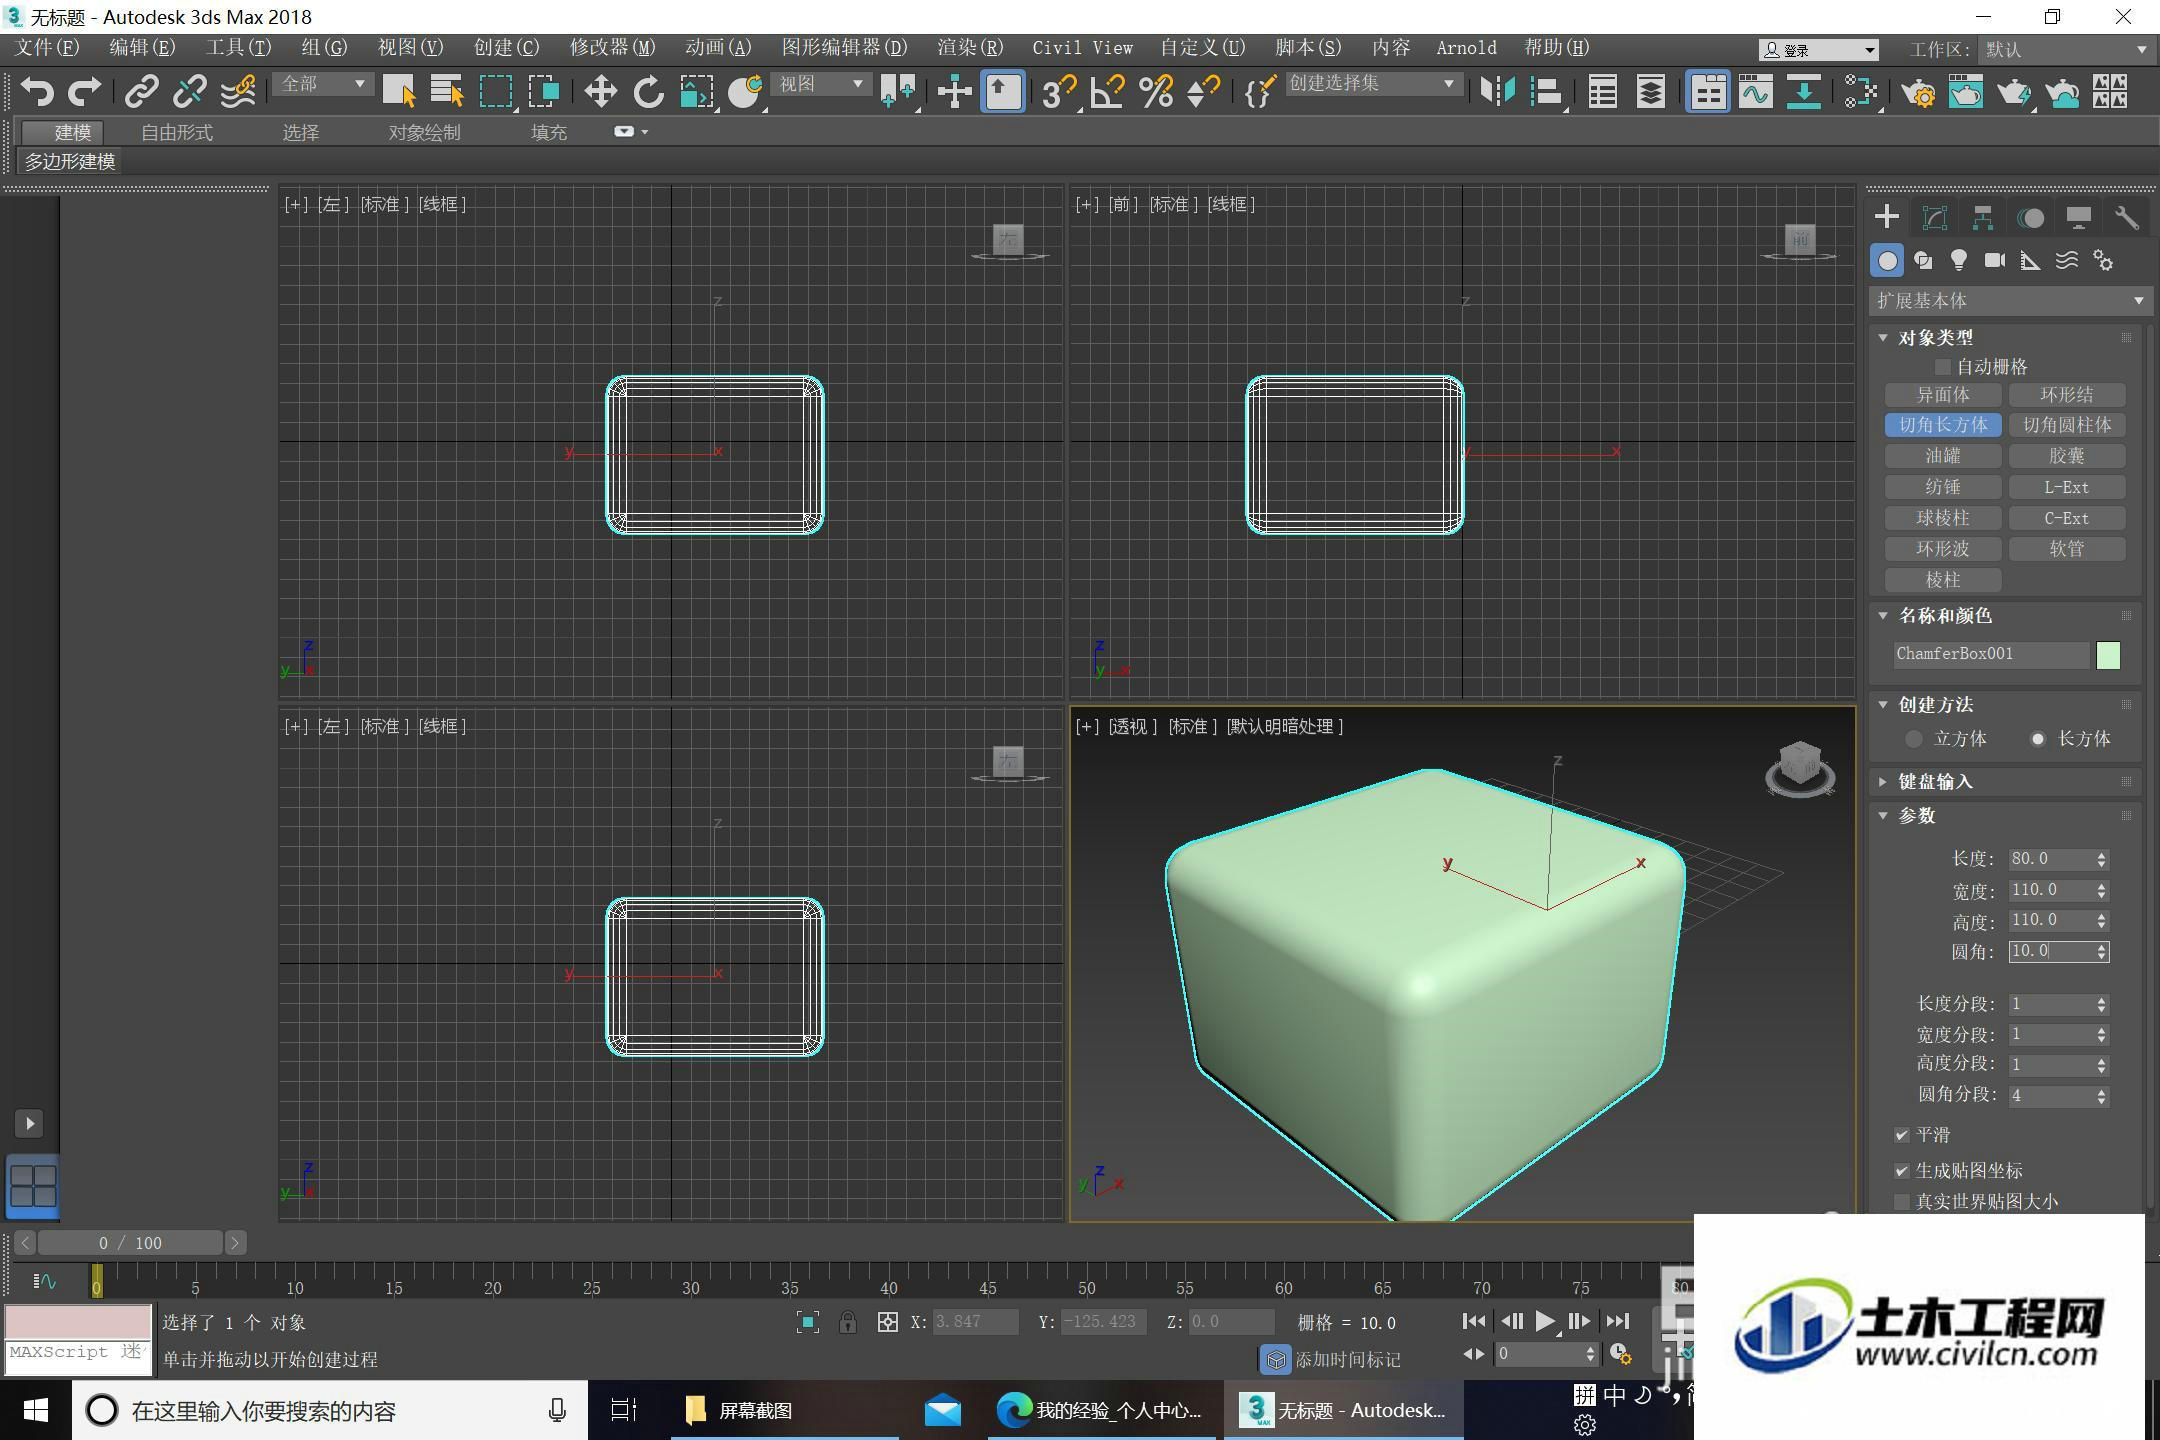The image size is (2160, 1440).
Task: Open the 扩展基本体 category dropdown
Action: [2009, 301]
